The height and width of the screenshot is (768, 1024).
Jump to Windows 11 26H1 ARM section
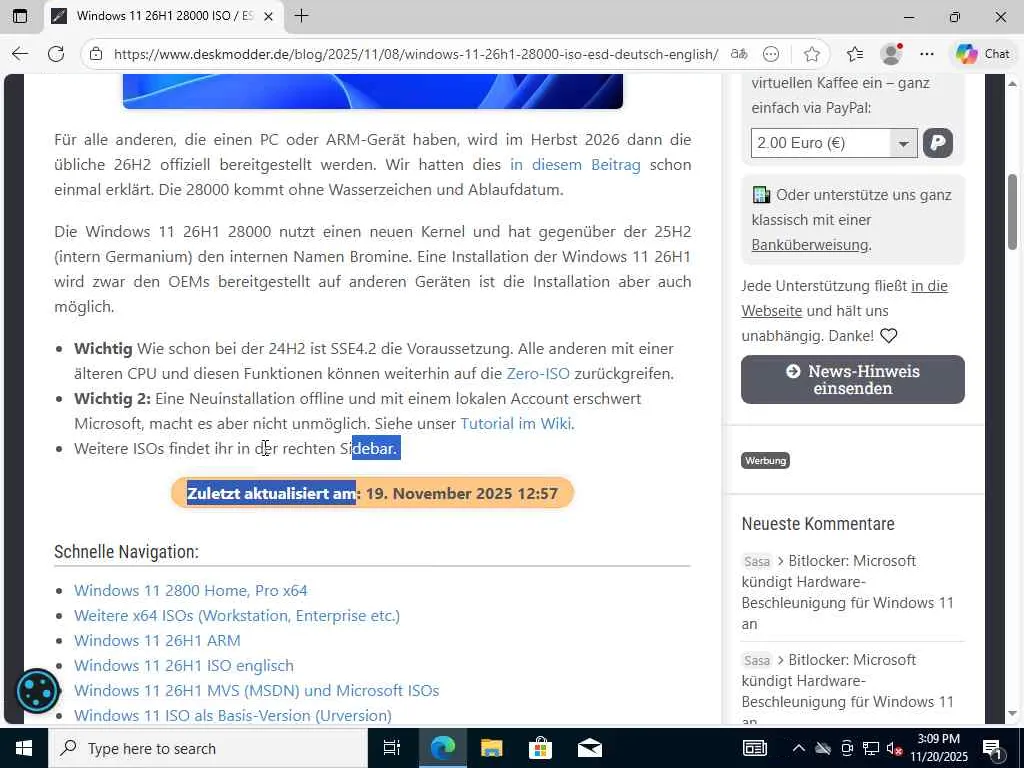tap(157, 640)
